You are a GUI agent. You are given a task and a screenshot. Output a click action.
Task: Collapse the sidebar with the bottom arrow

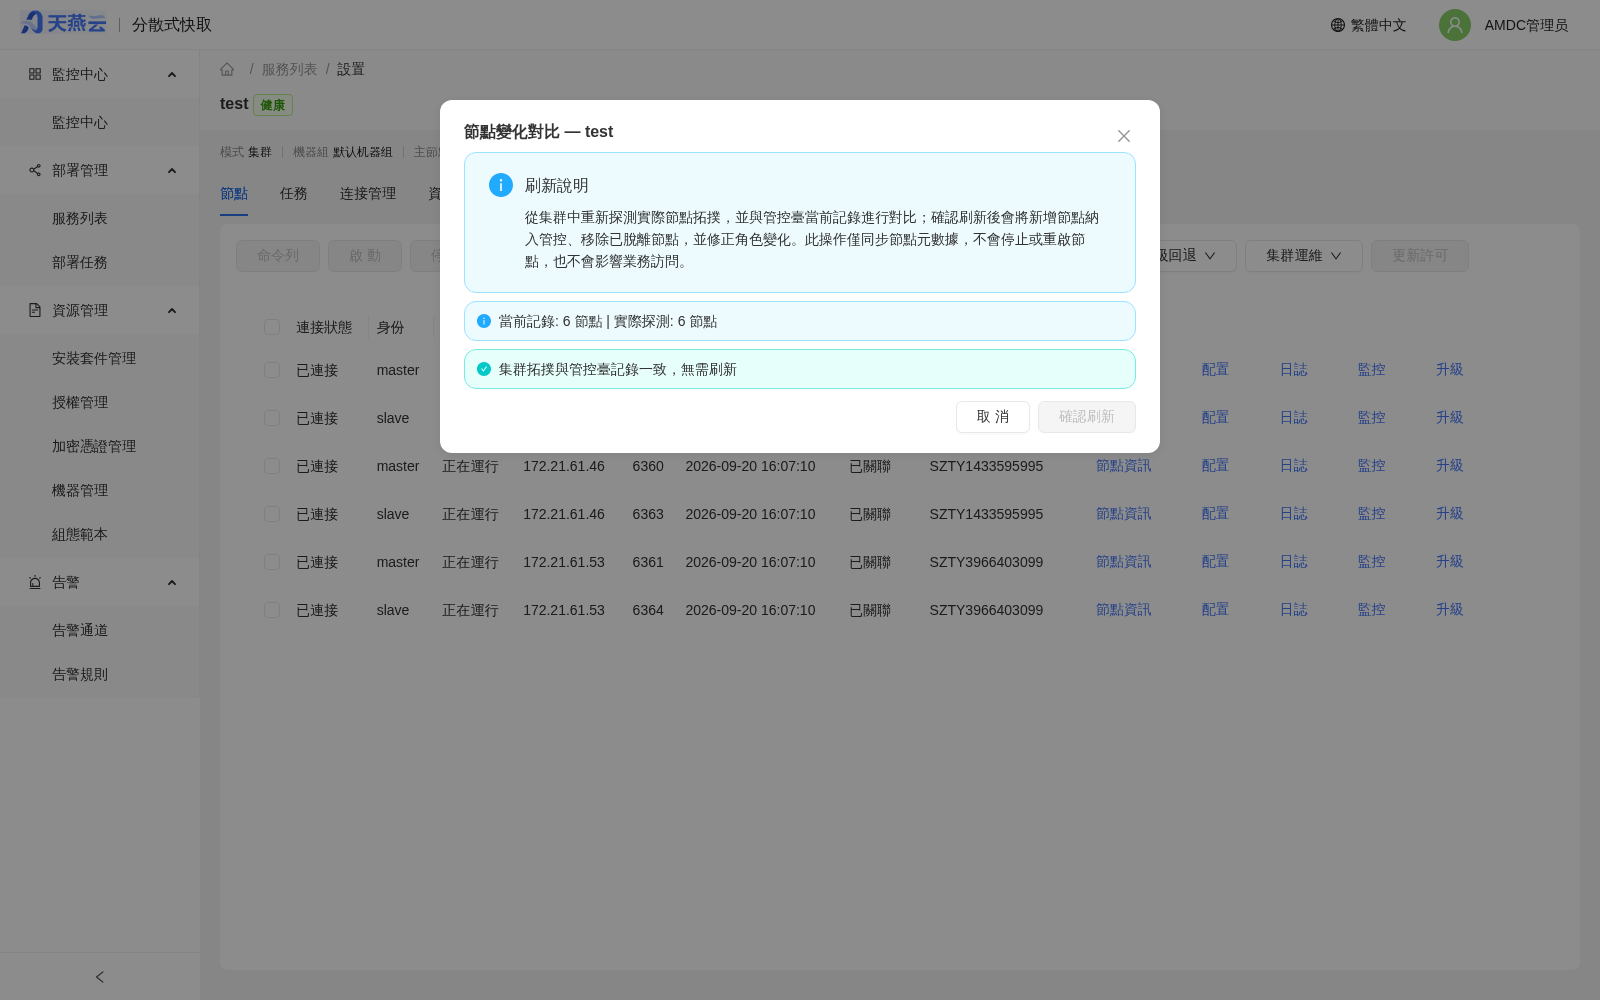coord(100,977)
